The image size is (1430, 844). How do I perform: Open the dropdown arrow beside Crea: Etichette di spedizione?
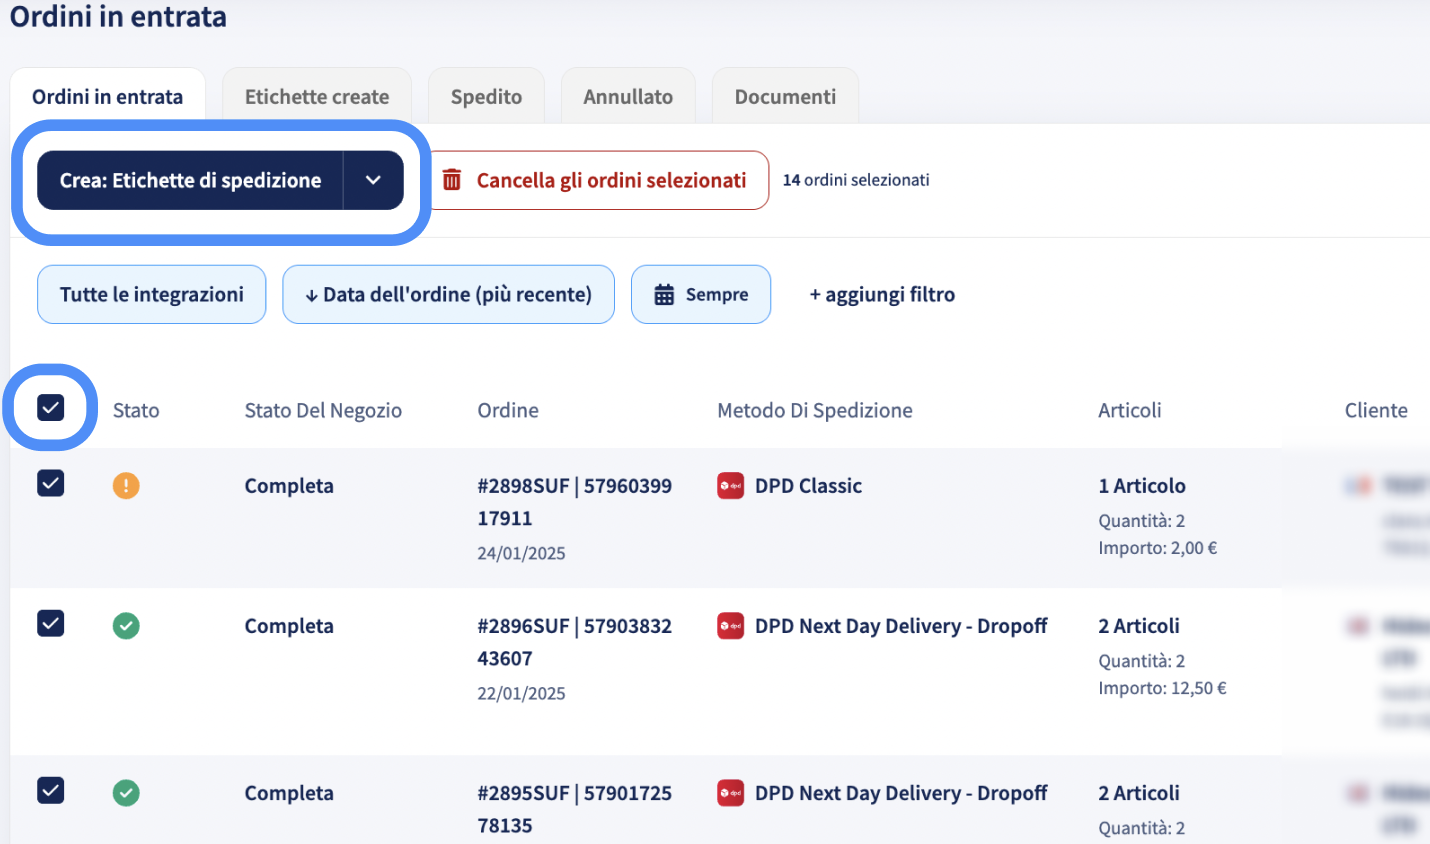tap(374, 180)
